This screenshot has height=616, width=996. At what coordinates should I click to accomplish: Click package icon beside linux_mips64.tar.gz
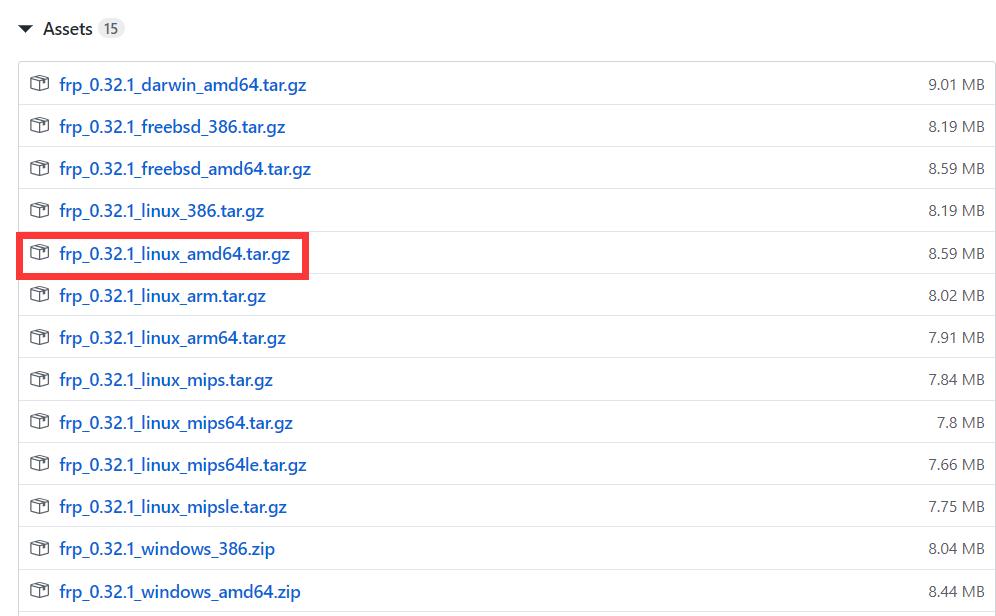click(x=39, y=421)
